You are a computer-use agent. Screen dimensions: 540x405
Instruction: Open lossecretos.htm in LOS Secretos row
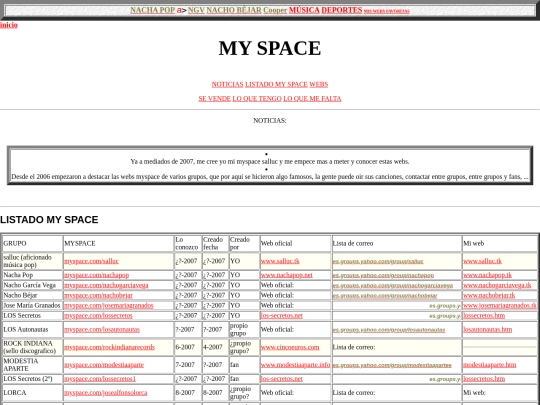point(484,315)
